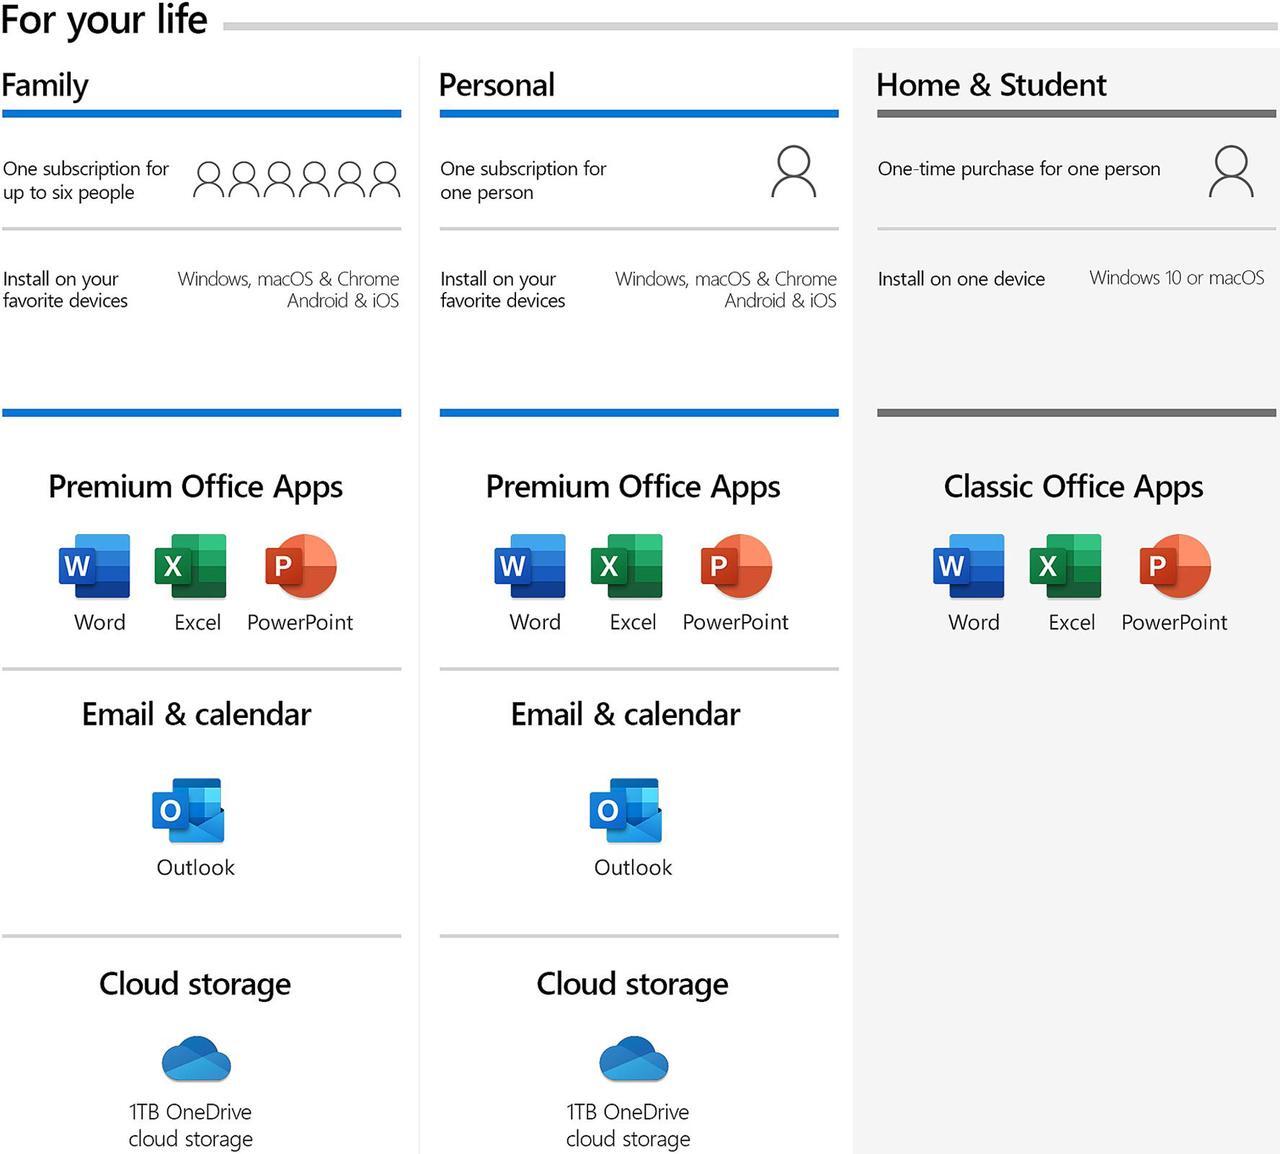The image size is (1280, 1154).
Task: Click 'Premium Office Apps' heading in Family
Action: 196,487
